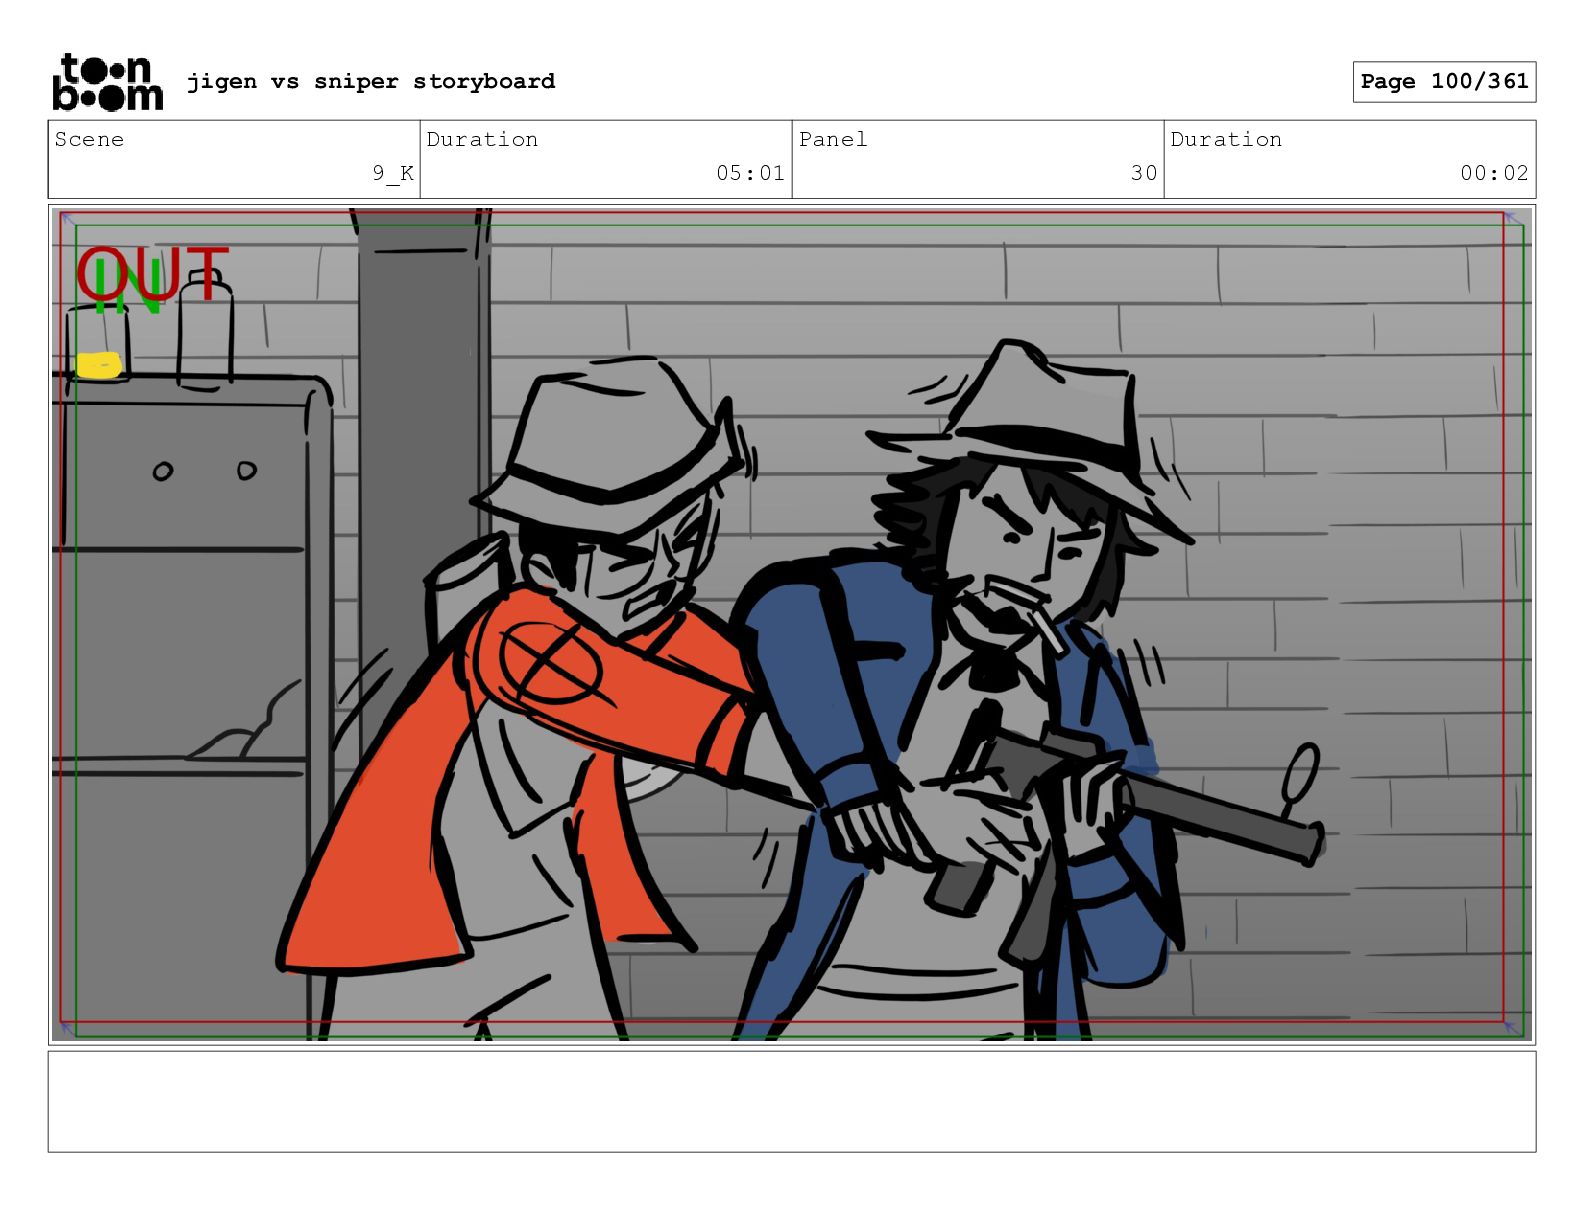1584x1224 pixels.
Task: Click the red "OUT" marker in the panel
Action: pyautogui.click(x=152, y=275)
